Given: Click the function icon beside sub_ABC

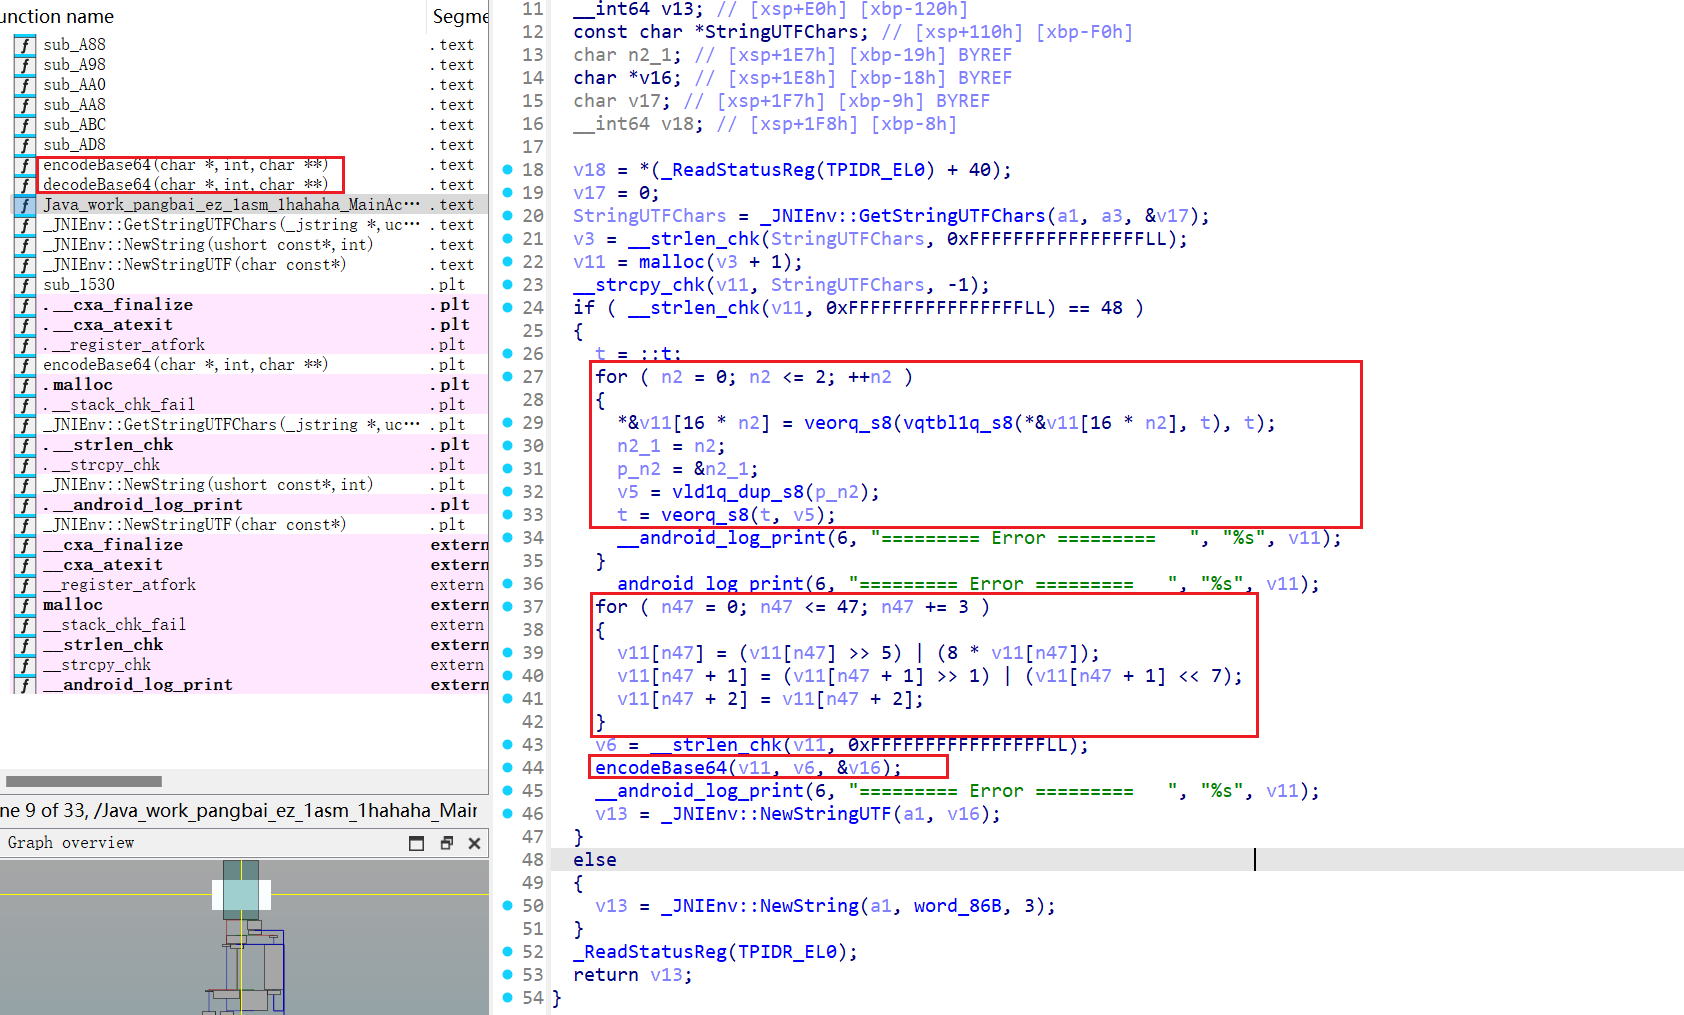Looking at the screenshot, I should pos(25,125).
